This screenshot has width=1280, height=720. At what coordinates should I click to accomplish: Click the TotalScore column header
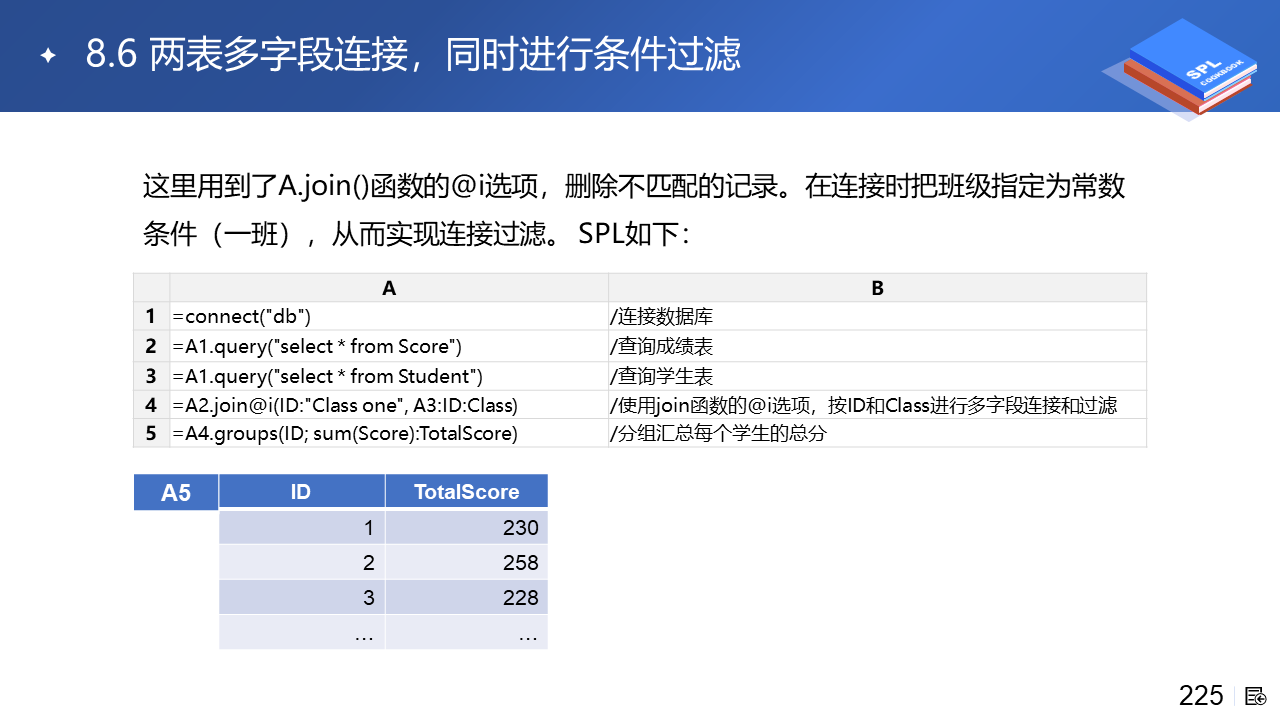tap(466, 491)
